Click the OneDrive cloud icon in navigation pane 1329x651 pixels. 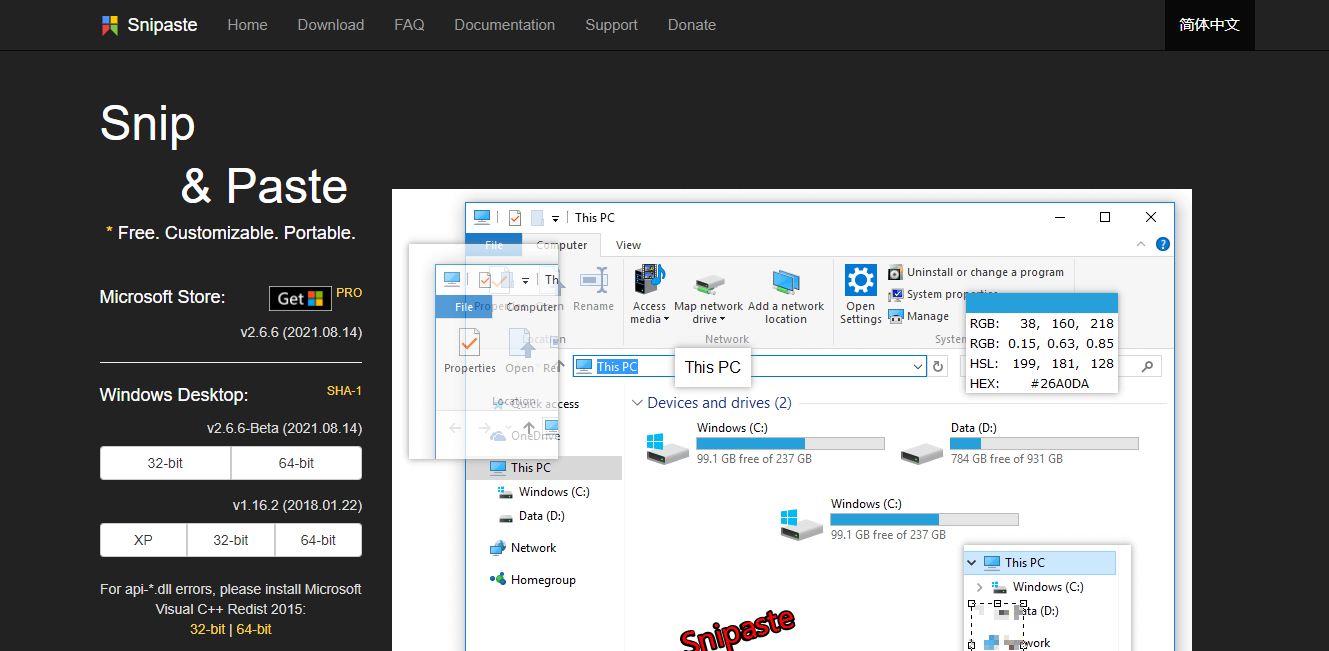498,436
